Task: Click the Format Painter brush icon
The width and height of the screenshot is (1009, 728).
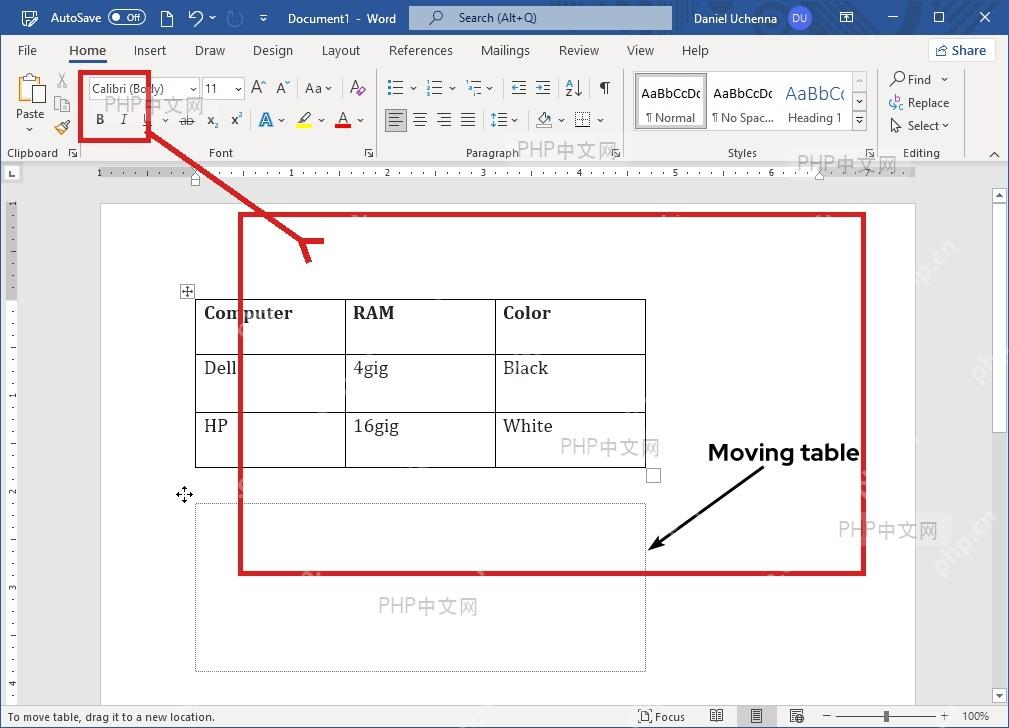Action: (62, 127)
